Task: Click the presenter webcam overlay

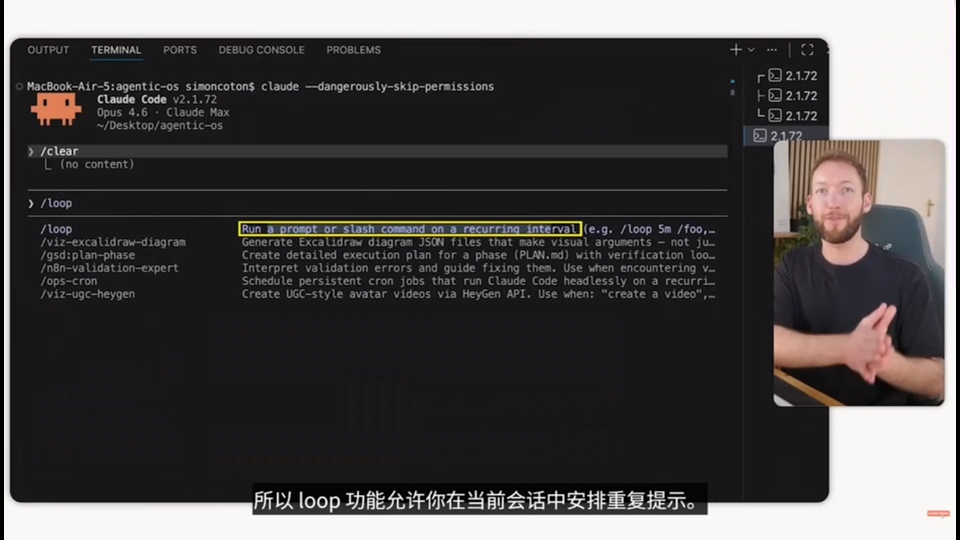Action: [x=859, y=272]
